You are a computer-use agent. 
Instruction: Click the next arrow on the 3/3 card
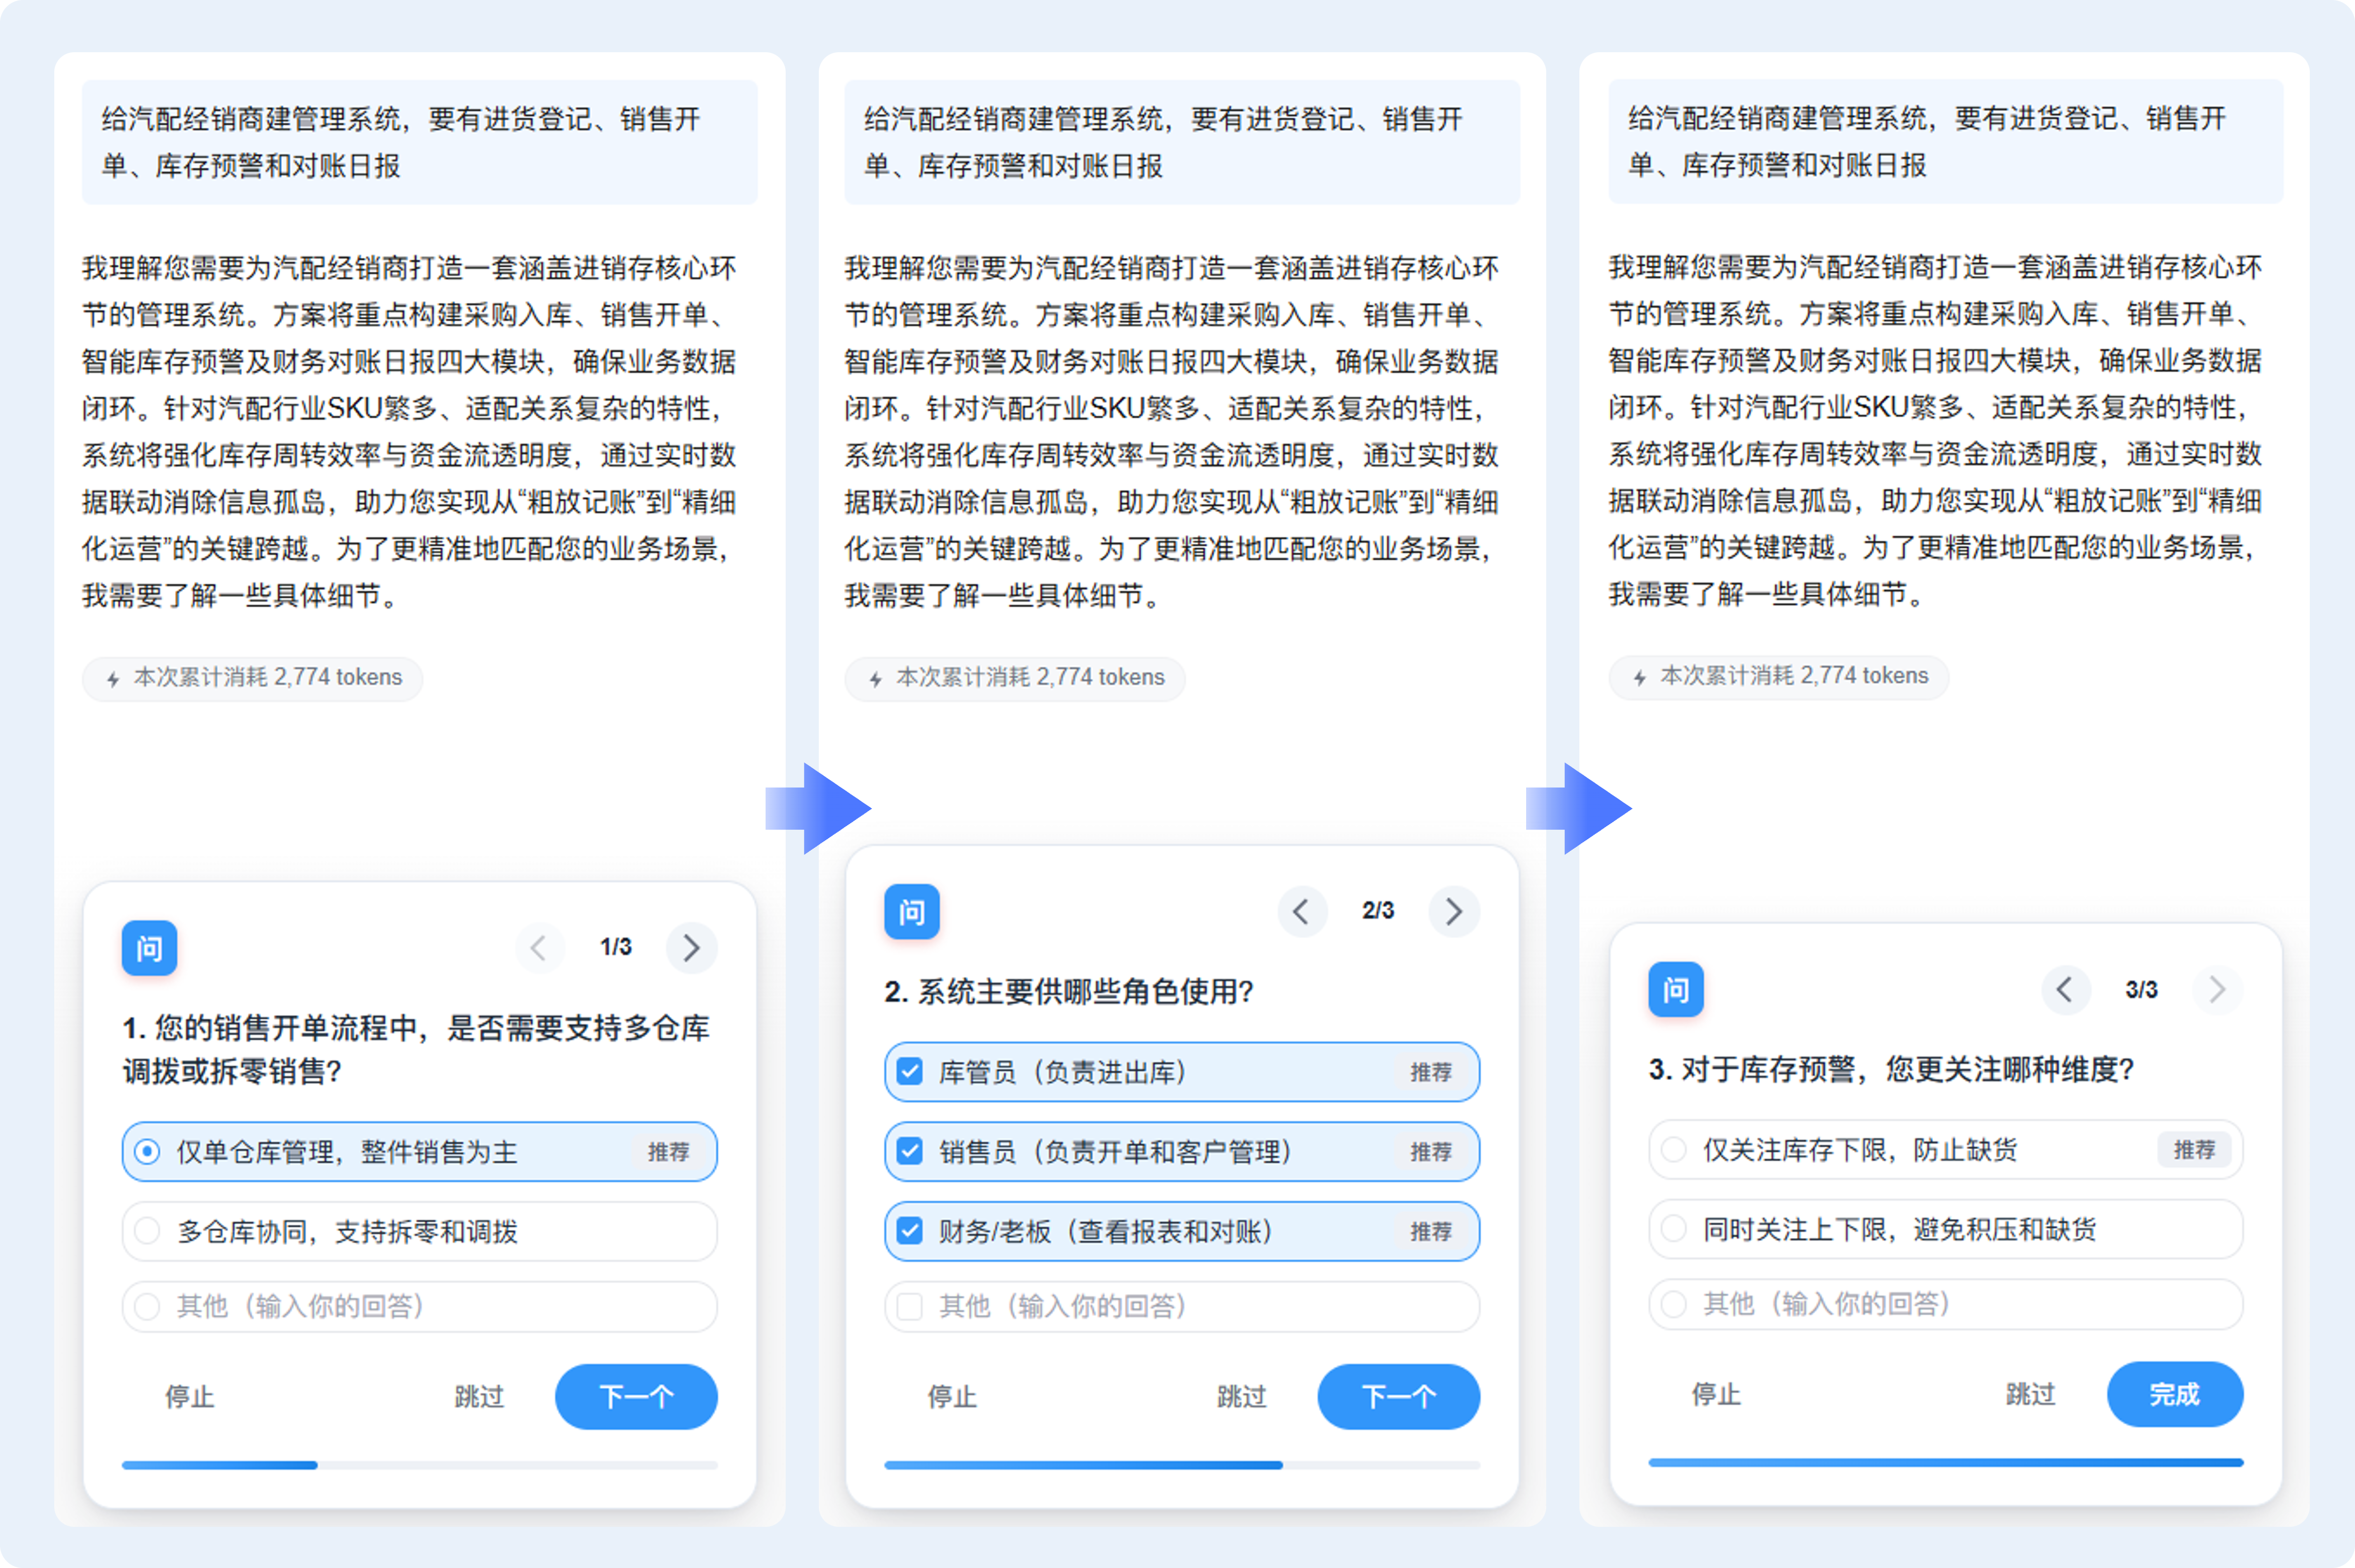coord(2217,989)
